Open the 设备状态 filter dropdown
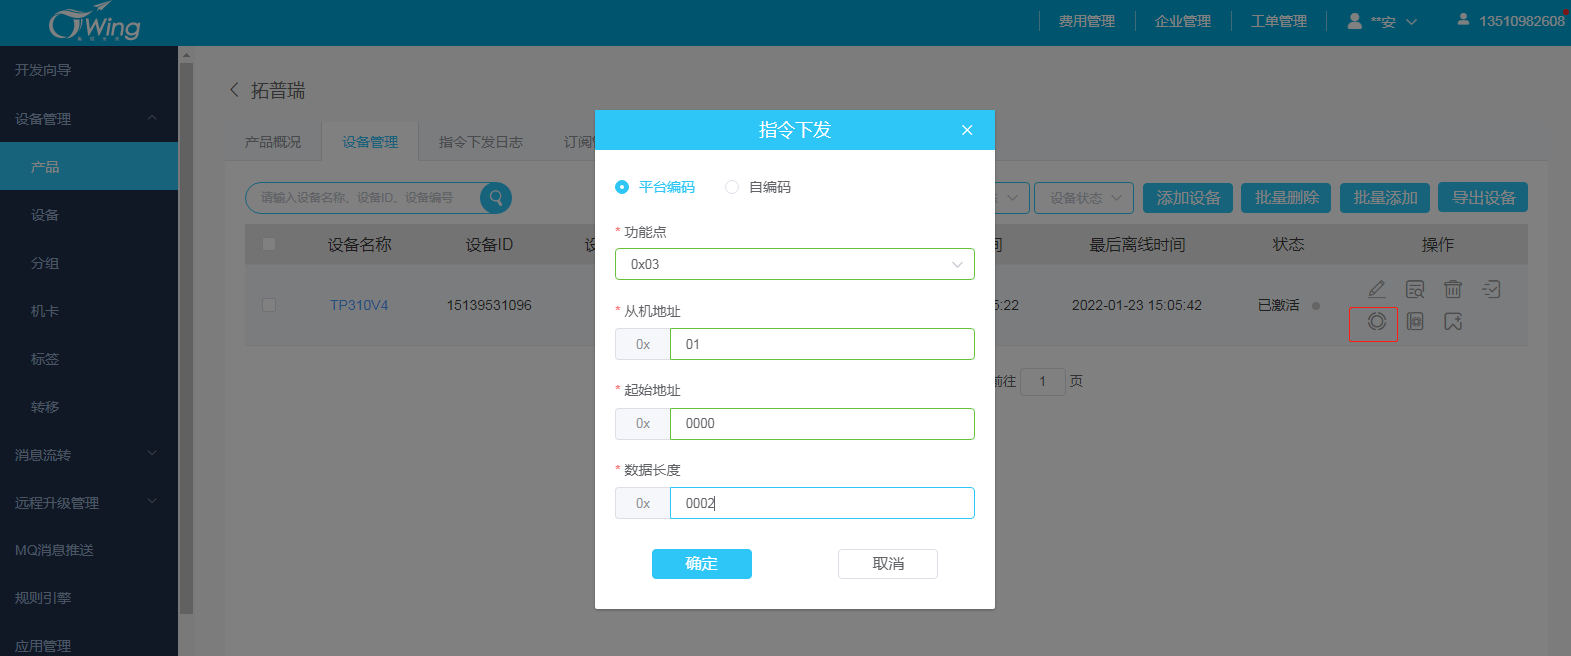 (1084, 198)
